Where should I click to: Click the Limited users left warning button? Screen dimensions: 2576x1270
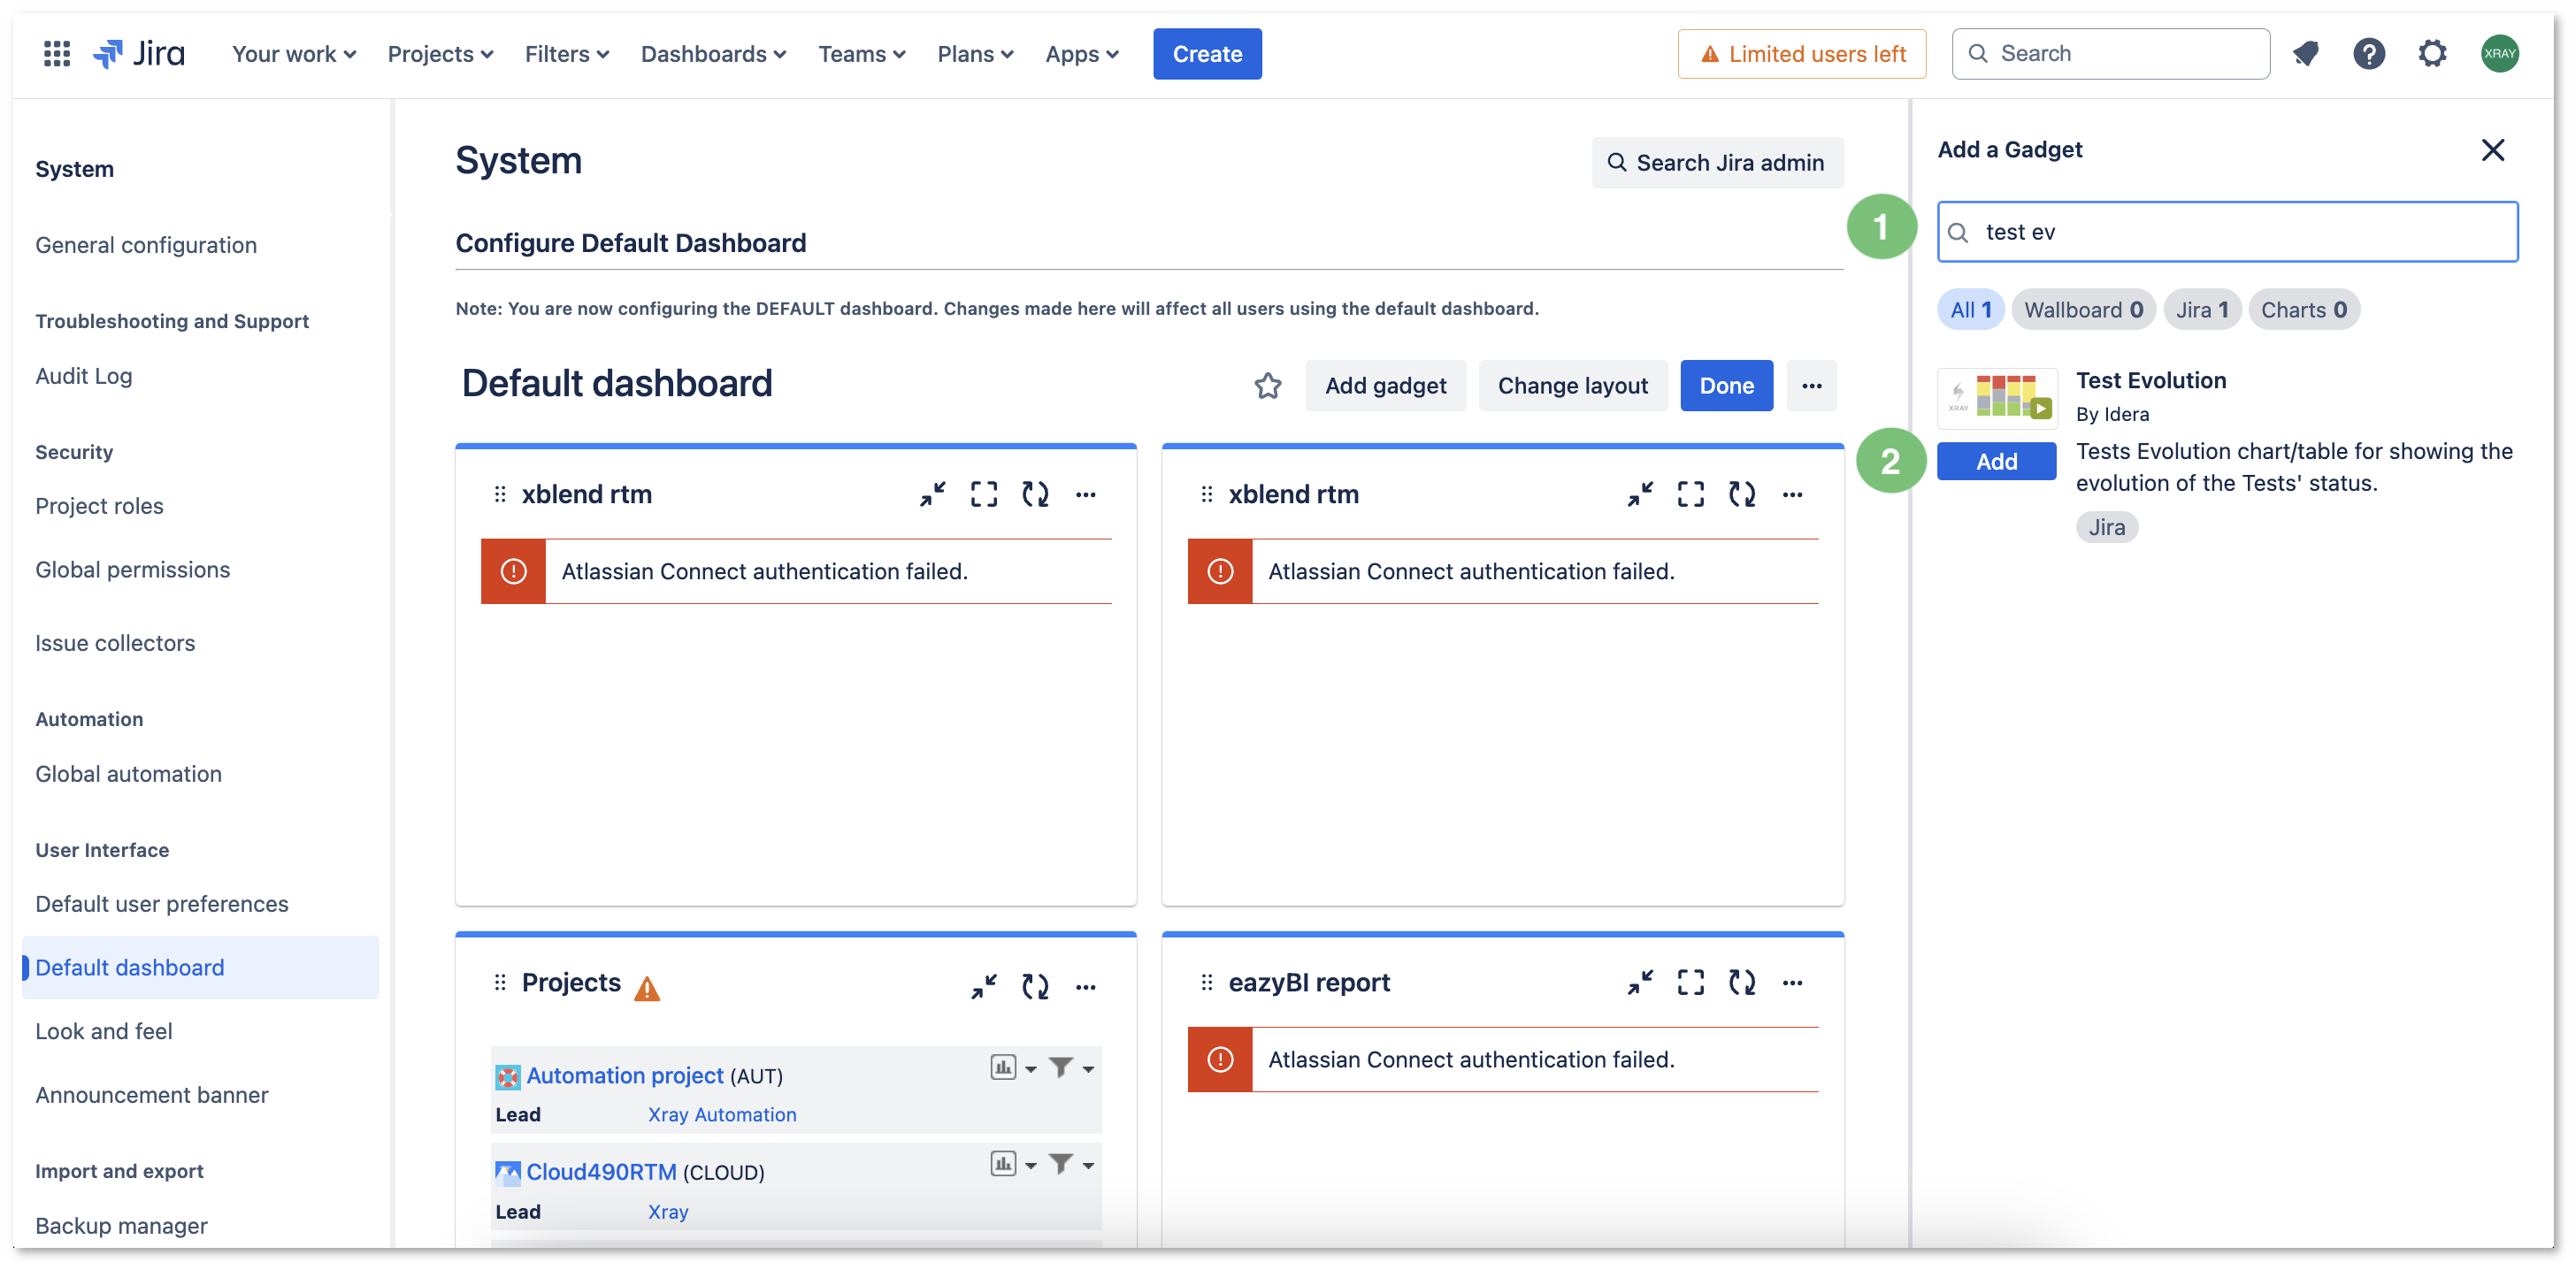coord(1802,54)
